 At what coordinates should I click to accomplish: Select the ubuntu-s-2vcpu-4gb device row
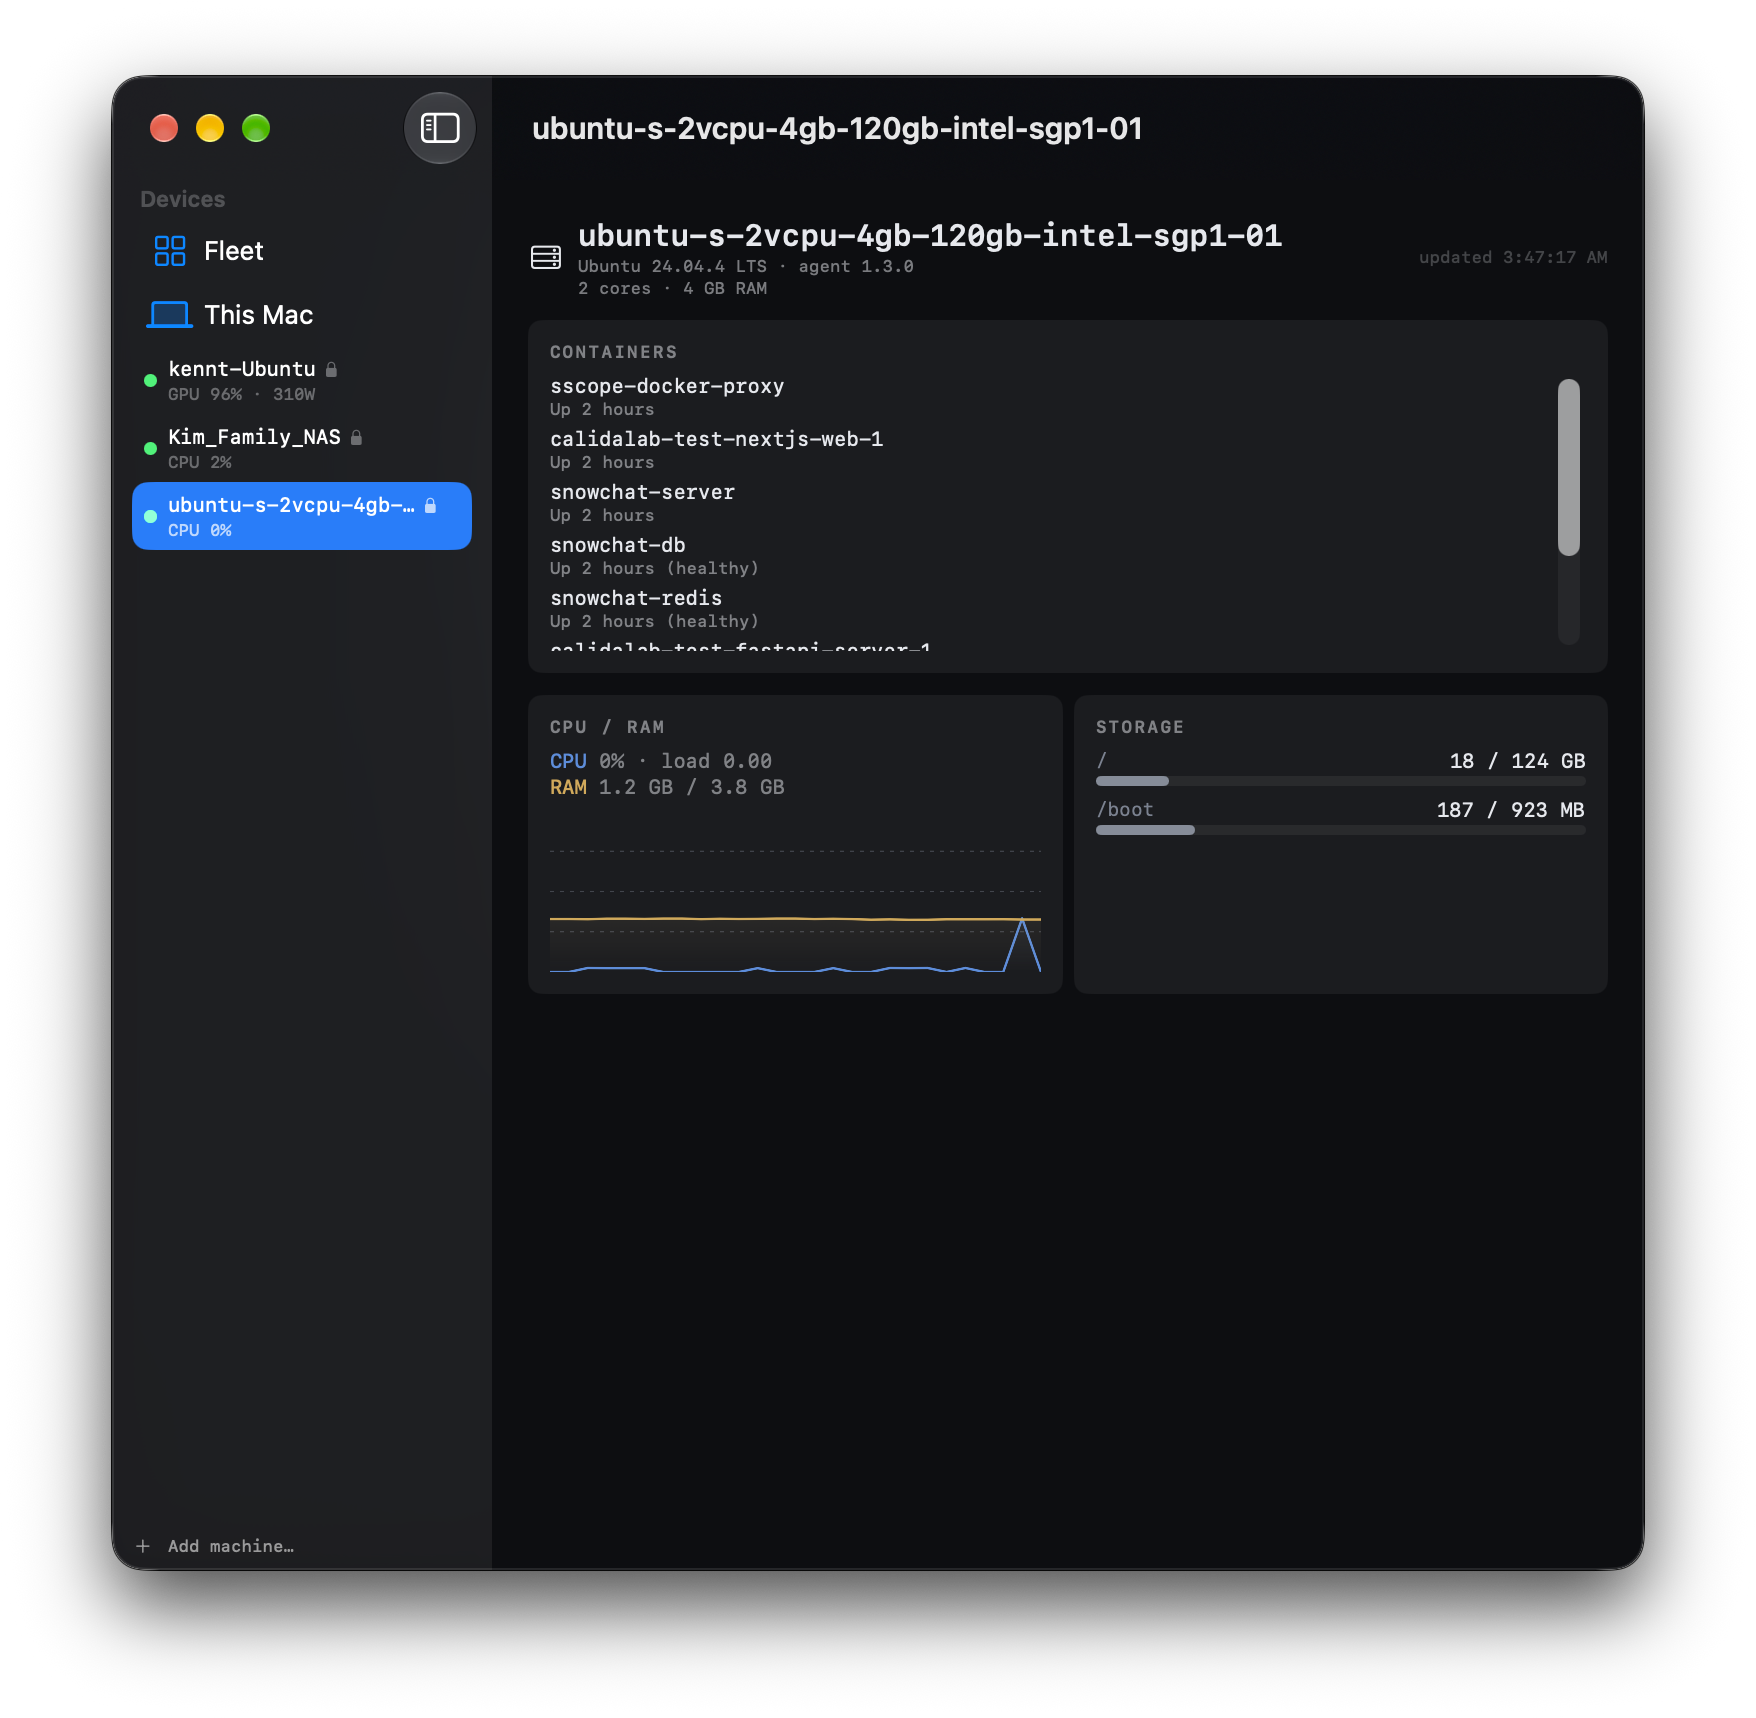[301, 516]
